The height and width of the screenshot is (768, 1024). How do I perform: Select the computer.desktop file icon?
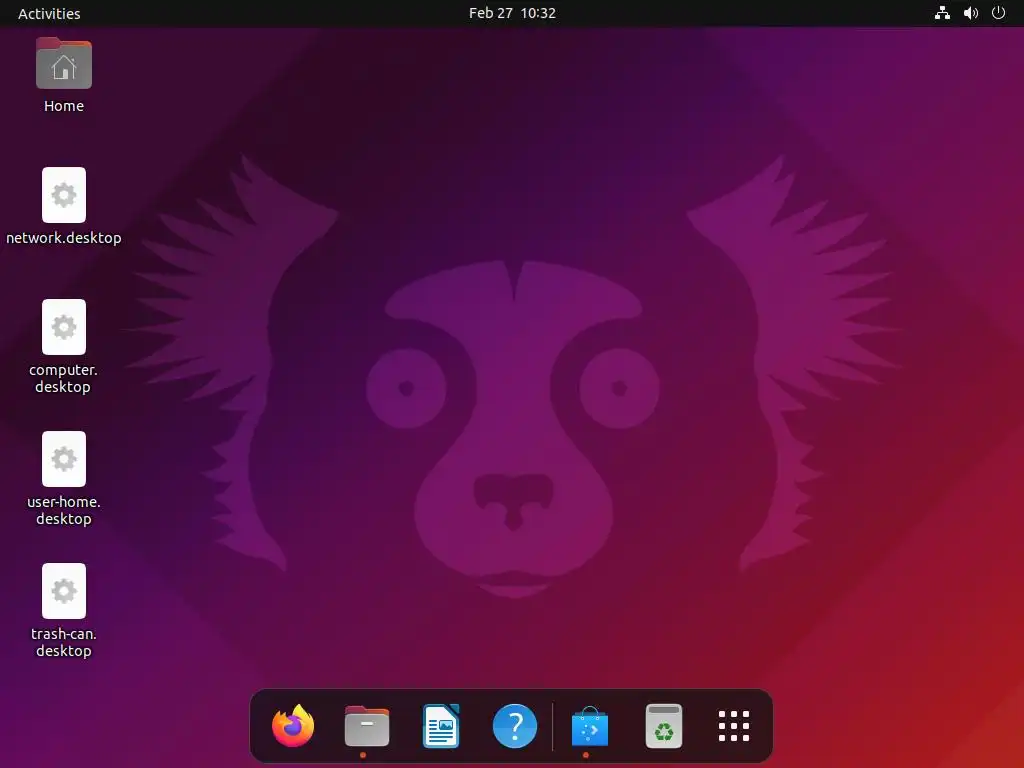click(63, 327)
